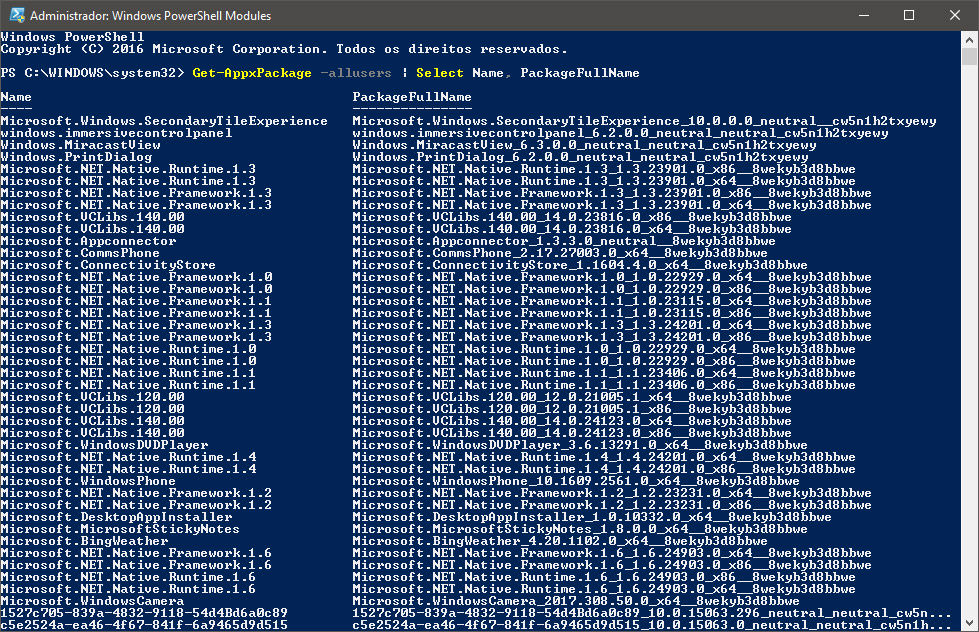Screen dimensions: 979x632
Task: Click the Microsoft.ConnectivityStore_1.1604.4.0_x64 full name
Action: 580,265
